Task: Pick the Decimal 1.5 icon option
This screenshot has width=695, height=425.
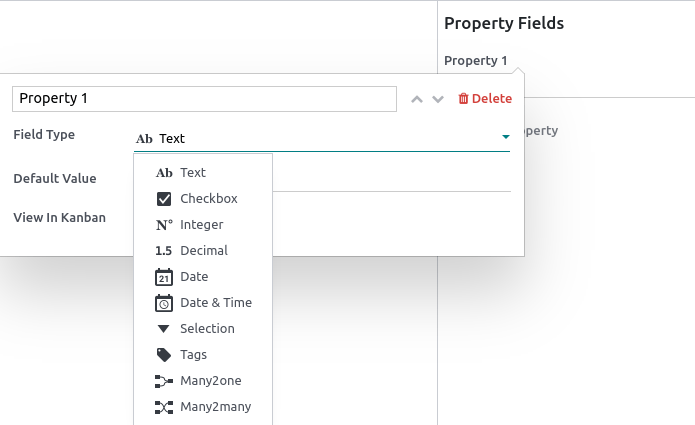Action: [x=164, y=251]
